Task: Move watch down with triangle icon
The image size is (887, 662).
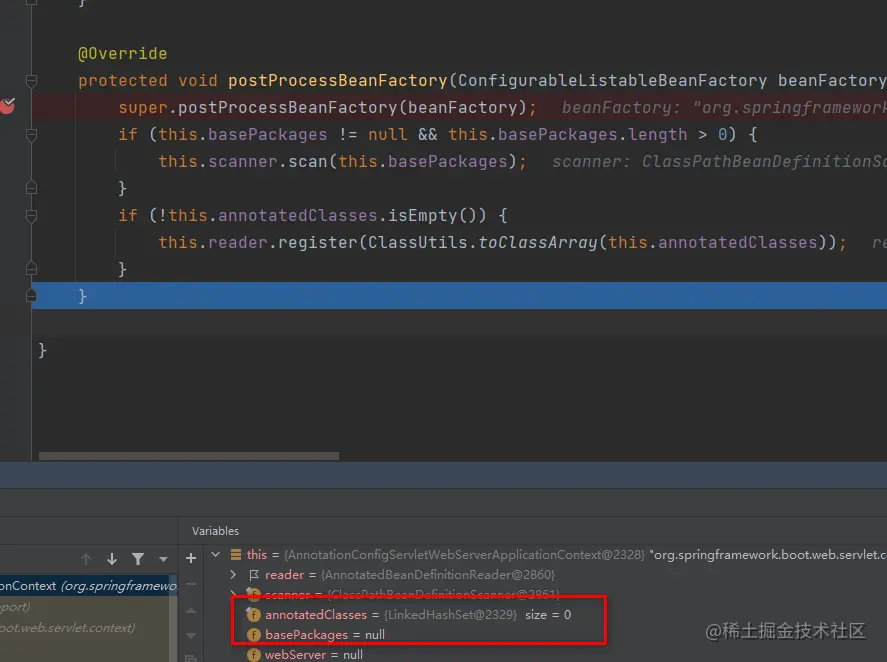Action: [191, 635]
